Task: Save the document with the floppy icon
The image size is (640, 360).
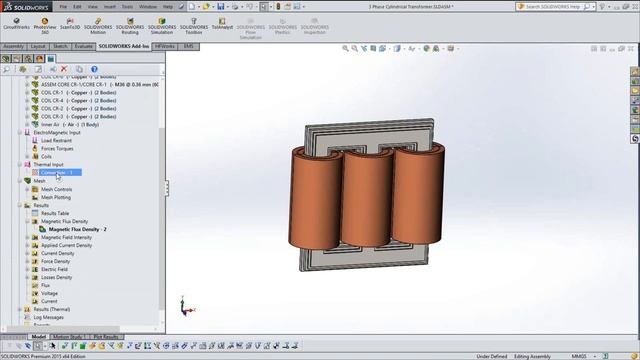Action: (x=221, y=7)
